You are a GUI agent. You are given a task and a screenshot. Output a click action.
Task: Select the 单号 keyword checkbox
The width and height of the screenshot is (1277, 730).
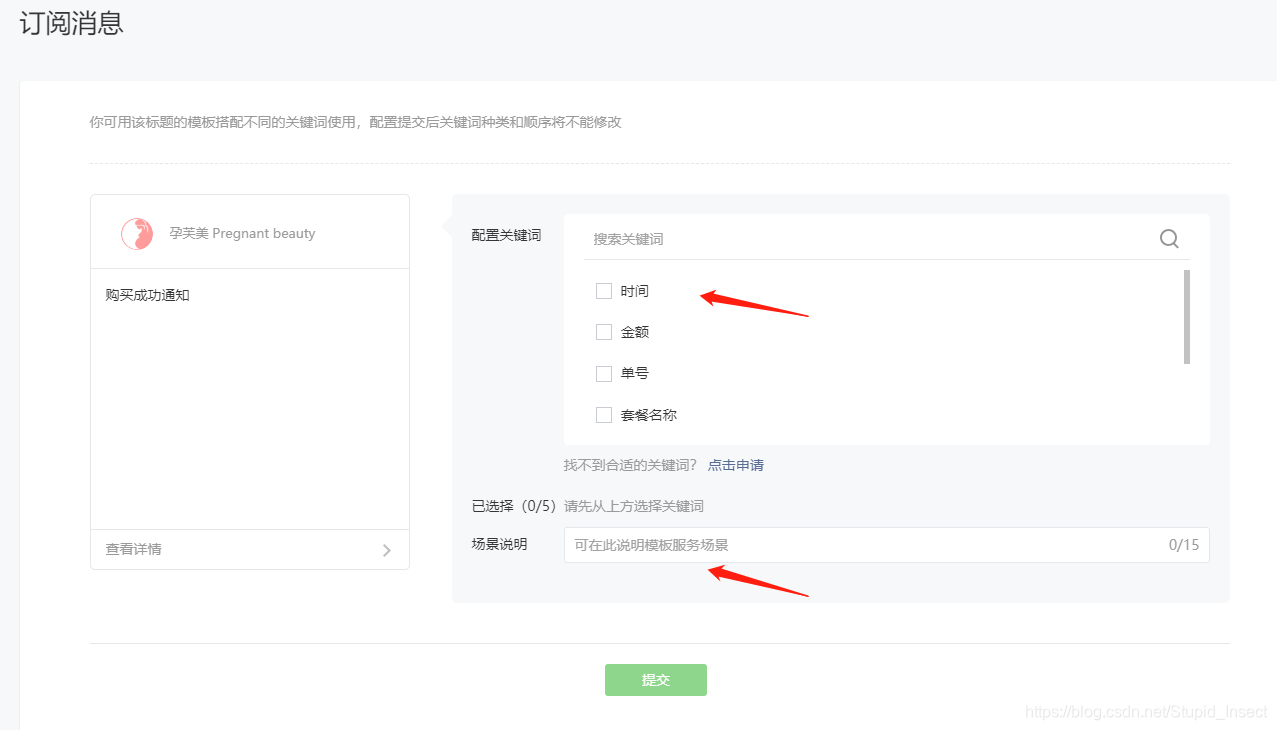604,372
